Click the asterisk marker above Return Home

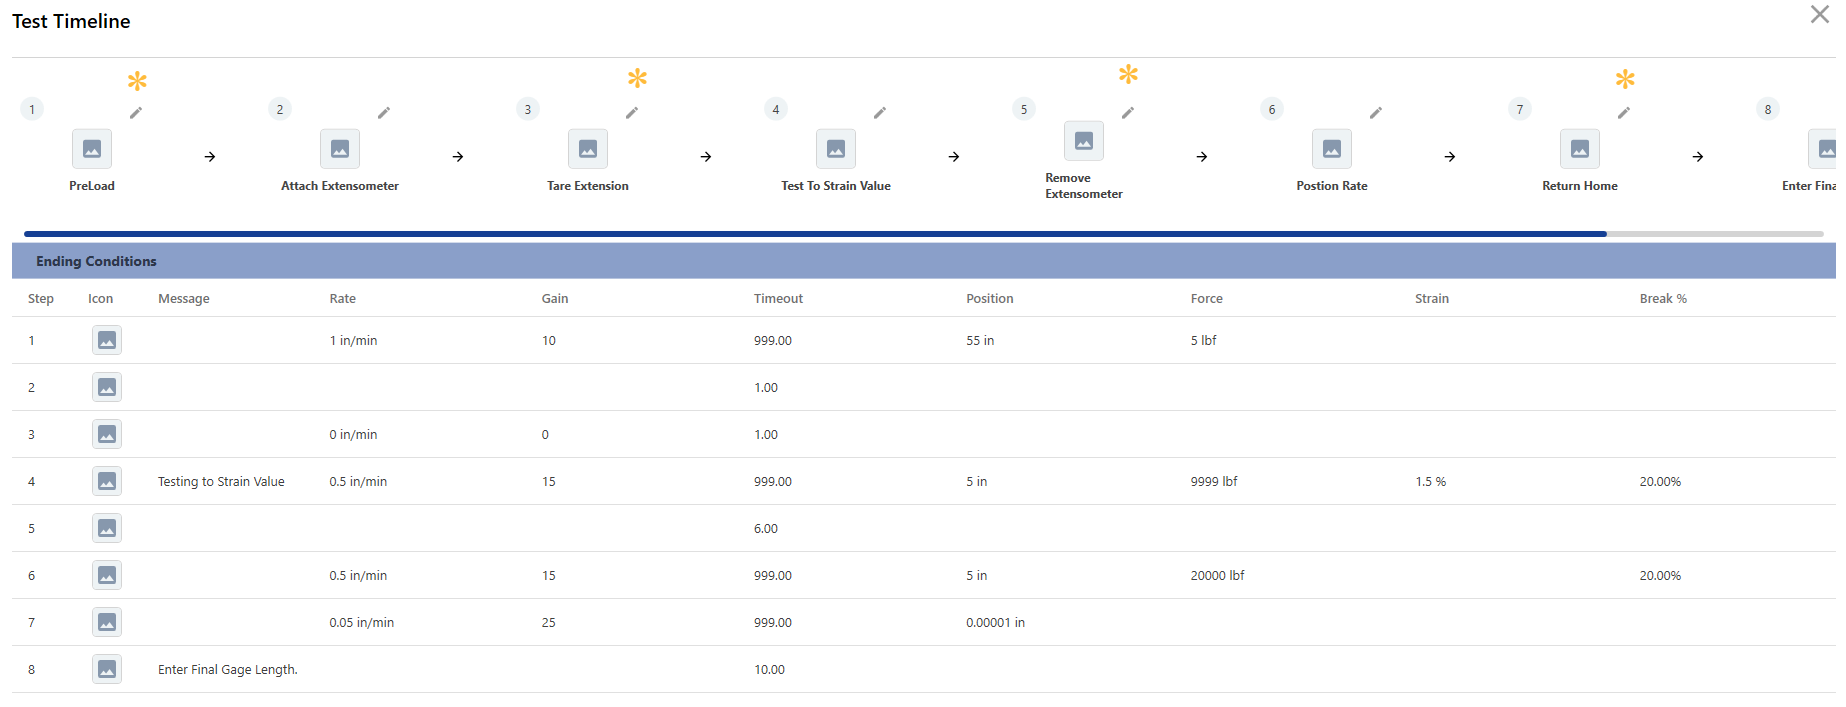pyautogui.click(x=1625, y=78)
